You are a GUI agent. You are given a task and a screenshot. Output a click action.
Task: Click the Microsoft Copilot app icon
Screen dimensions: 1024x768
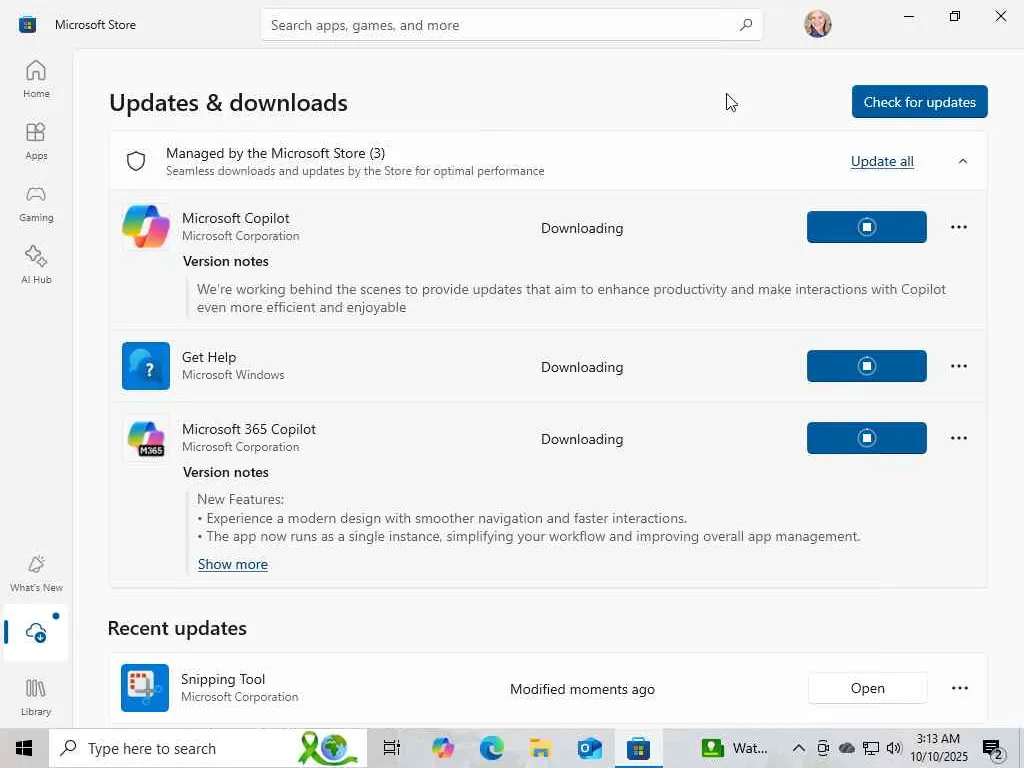point(146,227)
